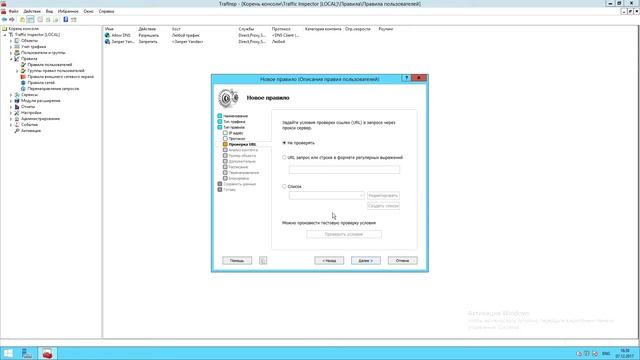Click the Forward arrow toolbar icon

pos(12,20)
